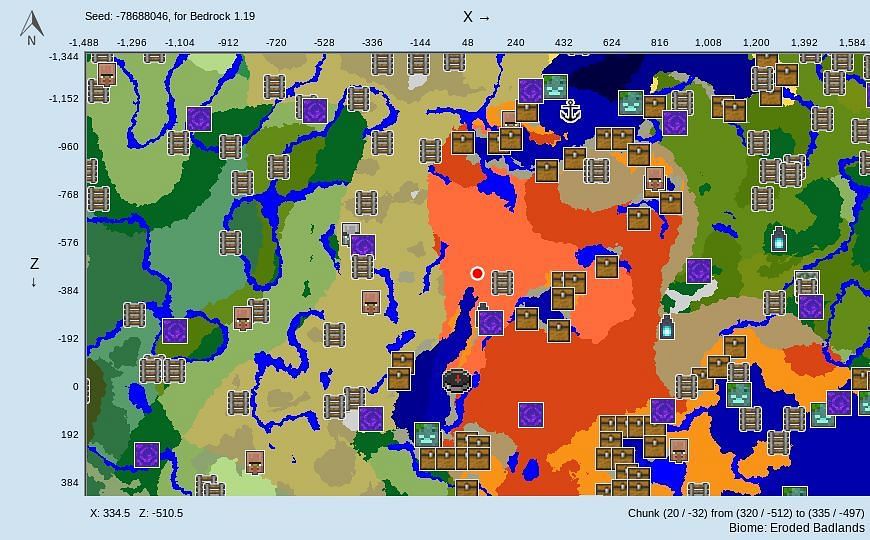This screenshot has width=870, height=540.
Task: Open the ancient city lantern in the dark green forest
Action: point(779,239)
